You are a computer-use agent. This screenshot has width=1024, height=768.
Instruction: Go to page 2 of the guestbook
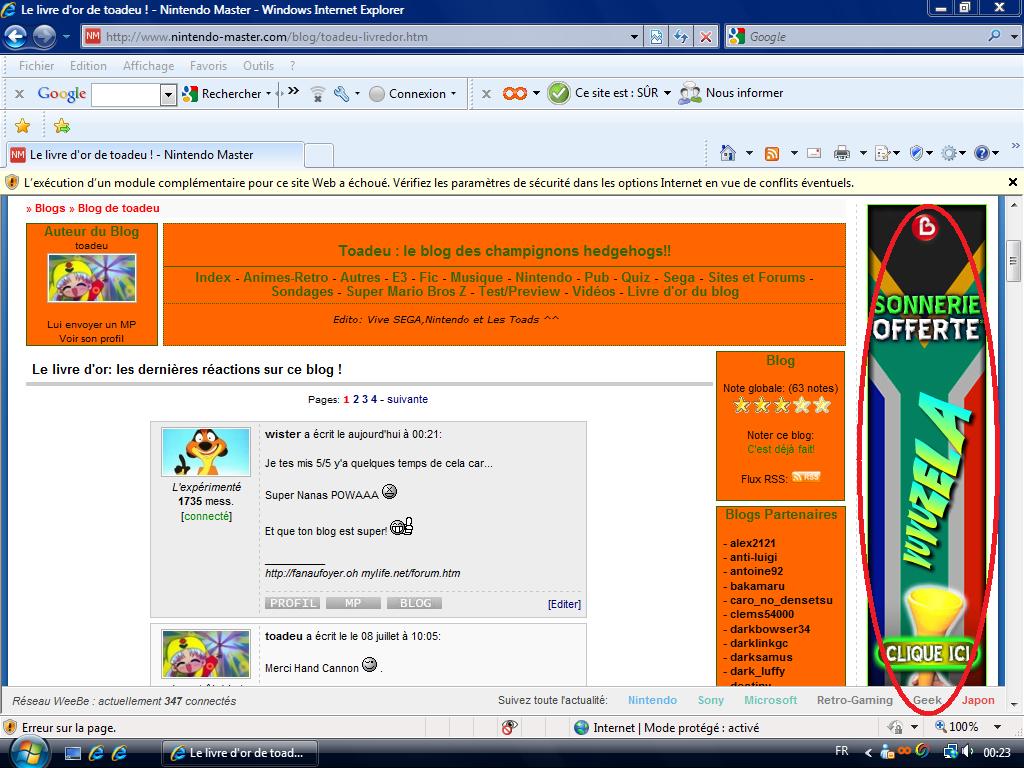(x=356, y=399)
